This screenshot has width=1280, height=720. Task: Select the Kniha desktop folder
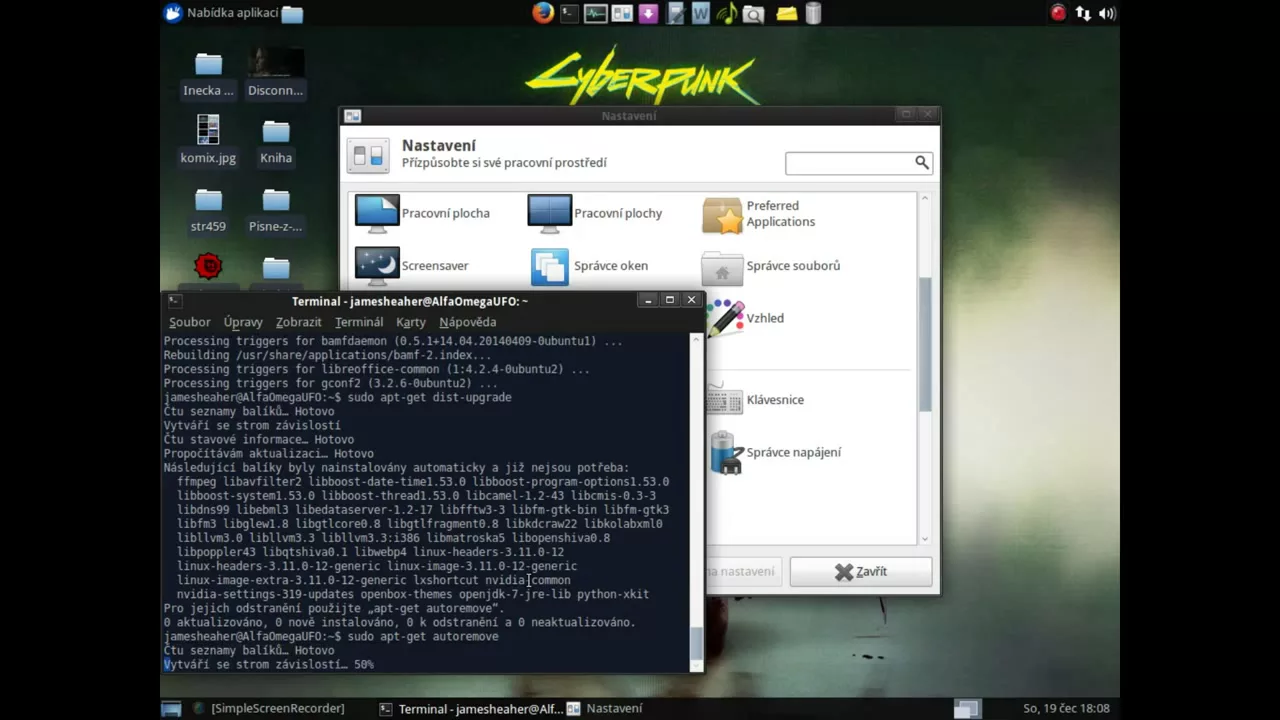276,141
